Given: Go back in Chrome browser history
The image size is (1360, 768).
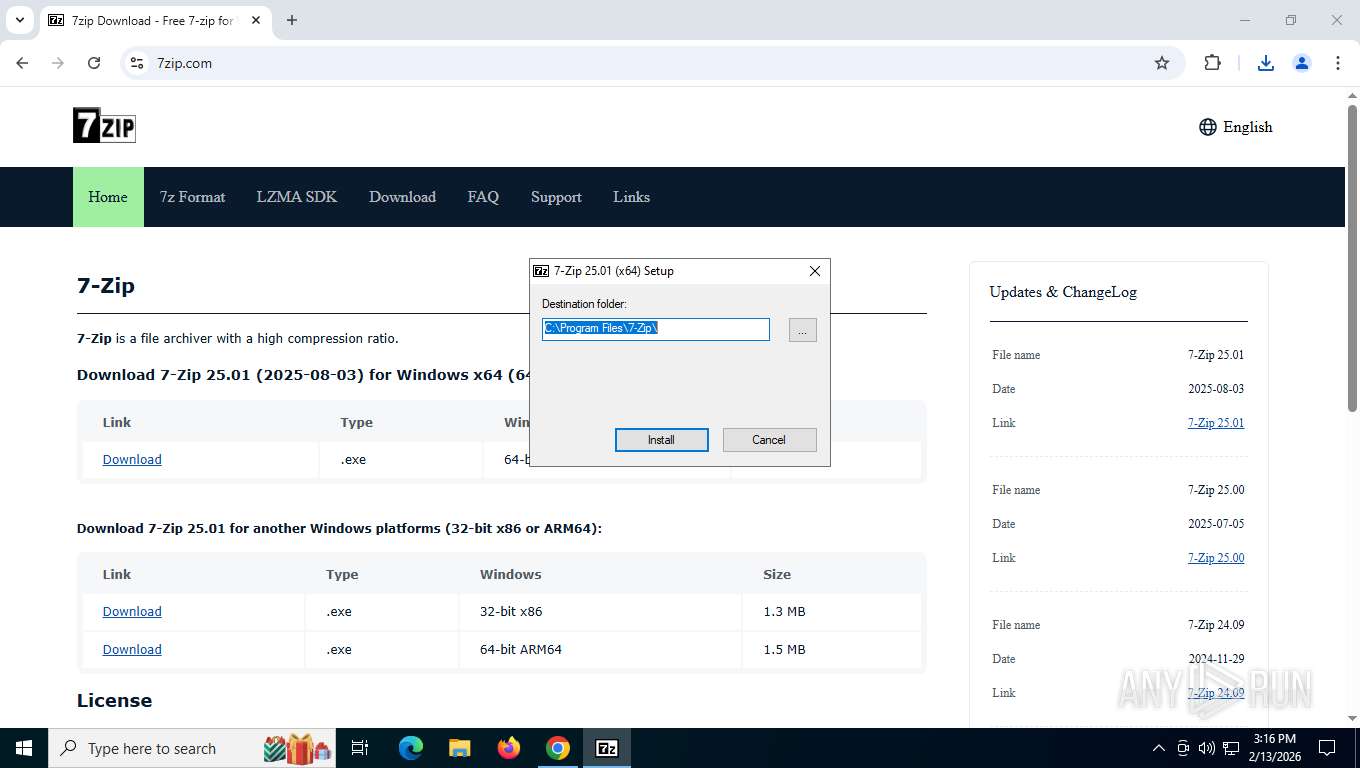Looking at the screenshot, I should pyautogui.click(x=22, y=63).
